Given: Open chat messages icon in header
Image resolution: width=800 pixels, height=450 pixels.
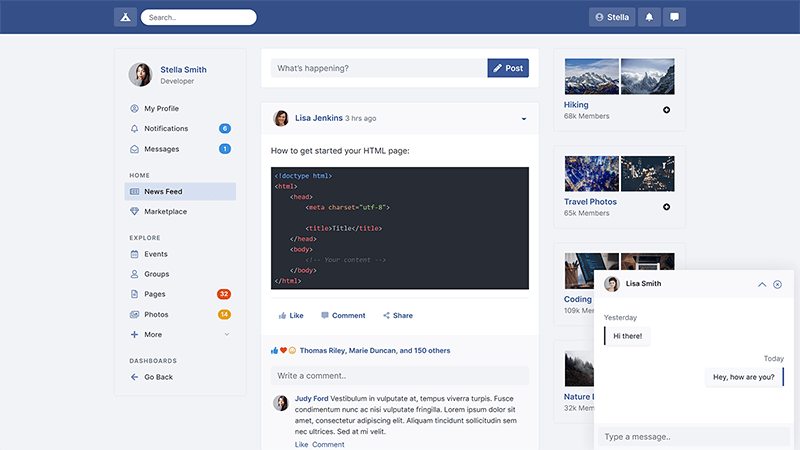Looking at the screenshot, I should [675, 17].
